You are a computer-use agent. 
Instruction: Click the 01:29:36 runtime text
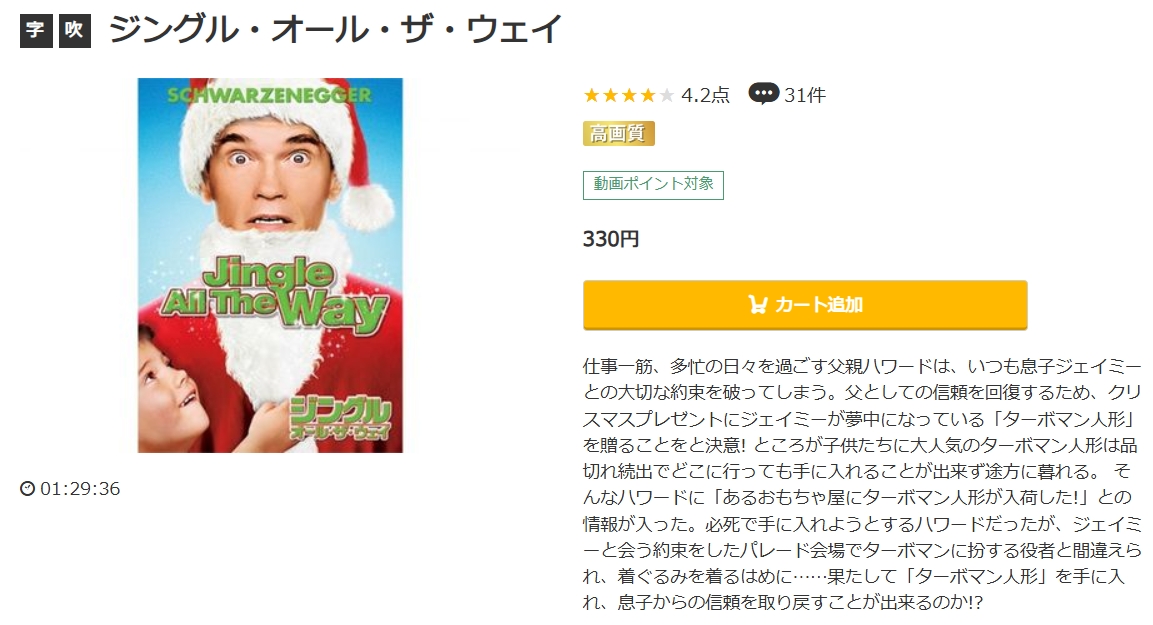80,489
